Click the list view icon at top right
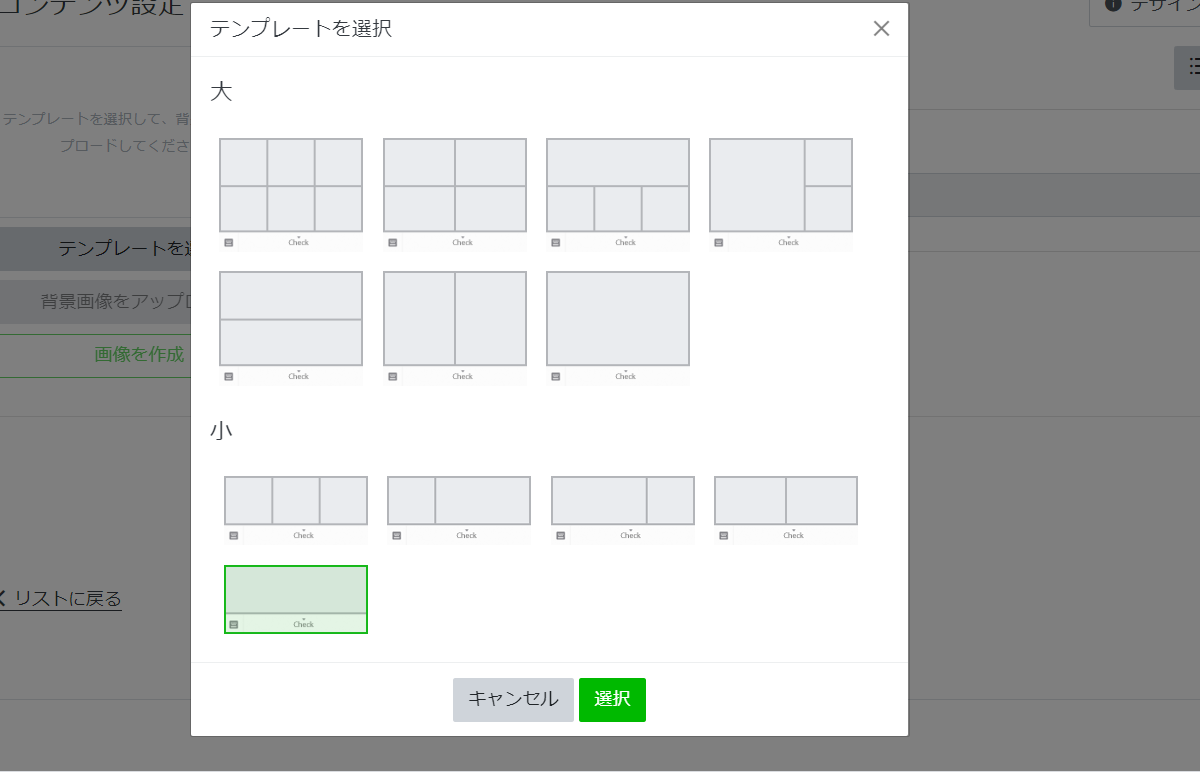The image size is (1200, 772). 1192,66
